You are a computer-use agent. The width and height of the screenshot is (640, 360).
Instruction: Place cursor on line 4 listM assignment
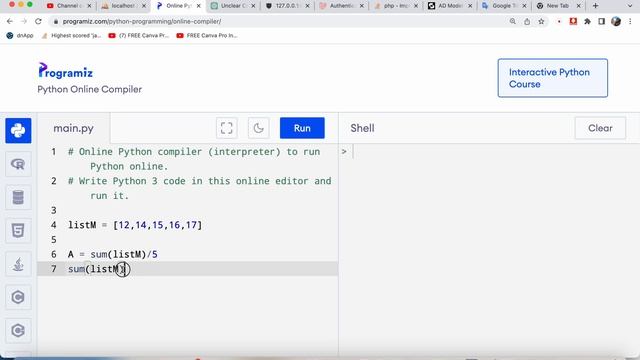135,225
